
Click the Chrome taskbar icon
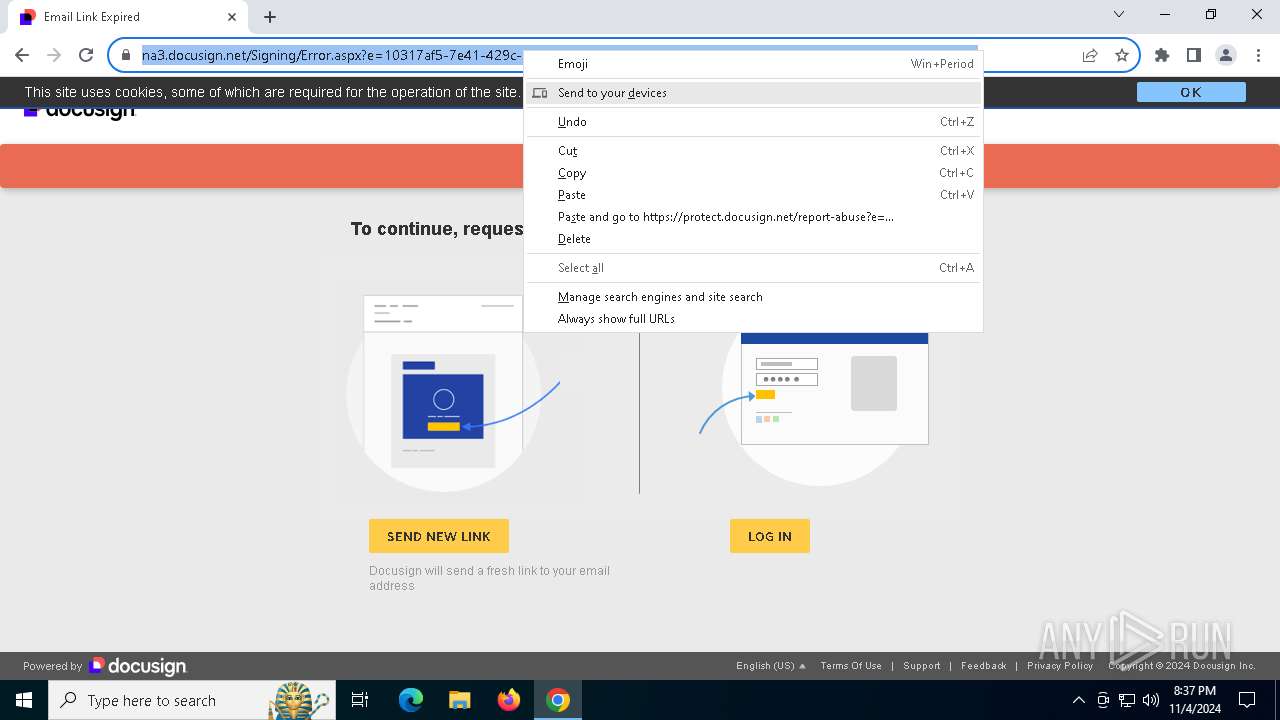[558, 700]
